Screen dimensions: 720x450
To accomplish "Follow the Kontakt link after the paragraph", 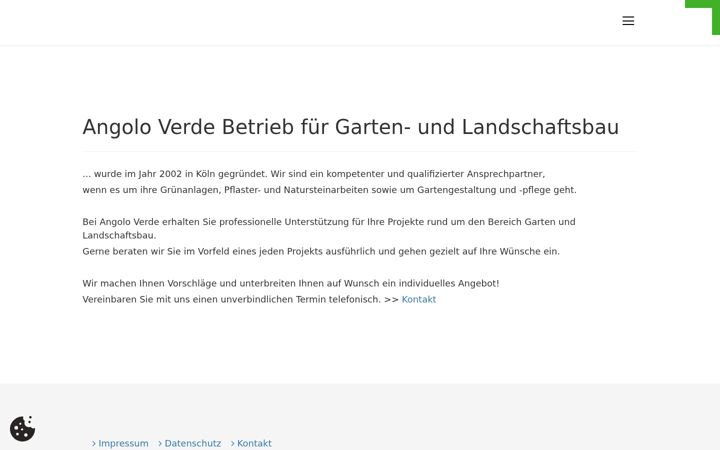I will (419, 299).
